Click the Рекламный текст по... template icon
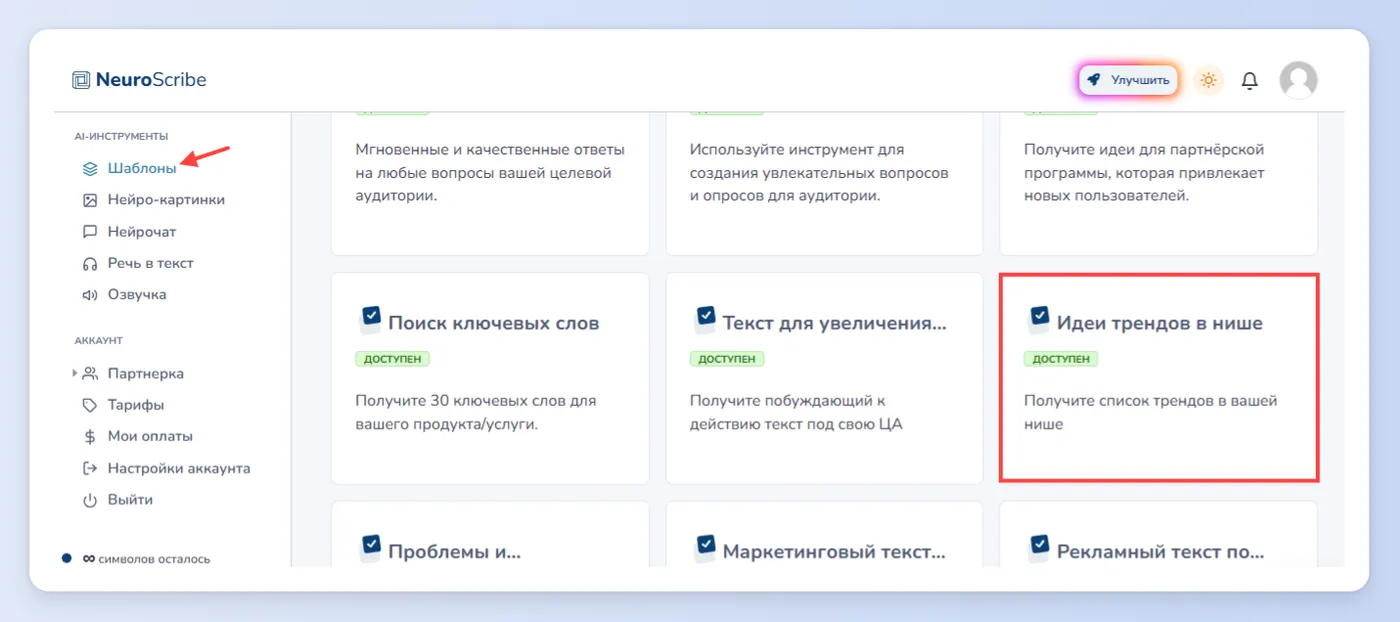 1039,547
